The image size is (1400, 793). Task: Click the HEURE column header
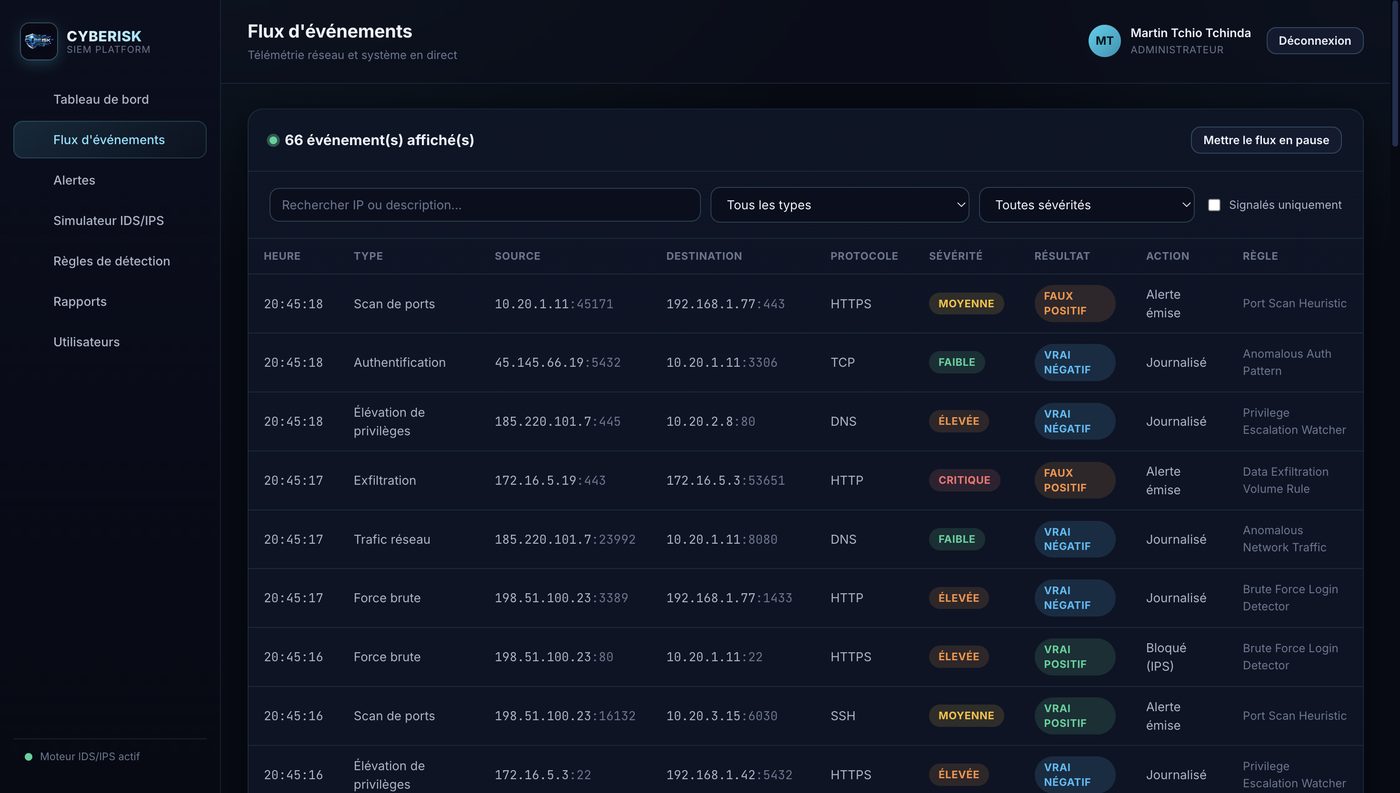click(282, 256)
